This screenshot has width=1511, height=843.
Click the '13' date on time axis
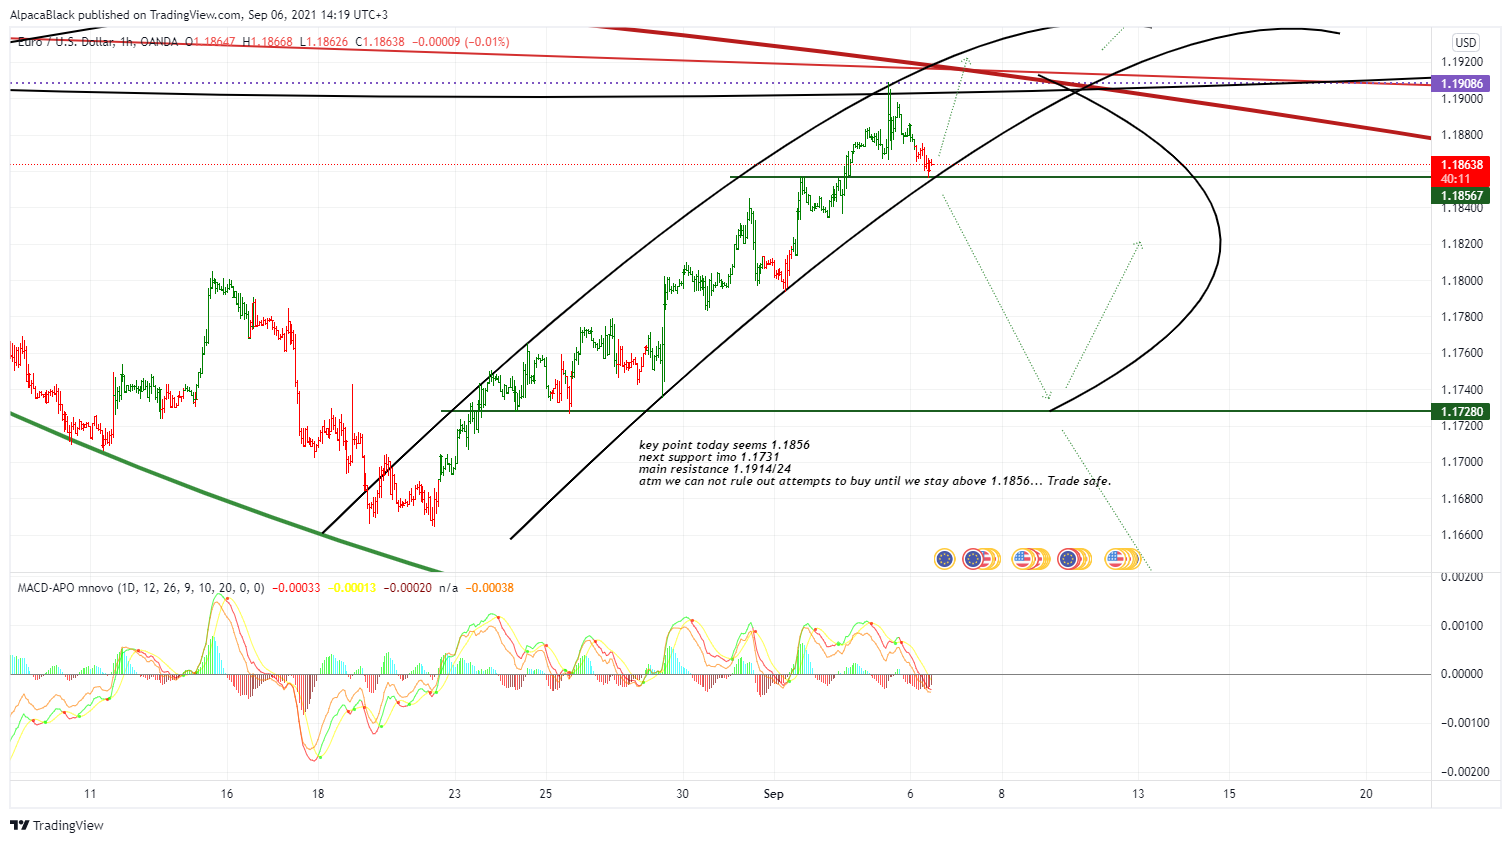pyautogui.click(x=1138, y=794)
